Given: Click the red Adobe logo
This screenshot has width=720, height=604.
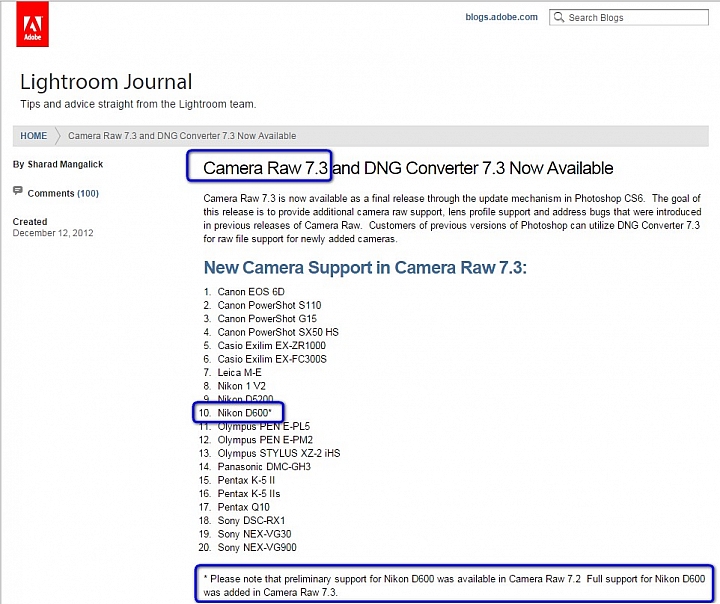Looking at the screenshot, I should tap(32, 24).
